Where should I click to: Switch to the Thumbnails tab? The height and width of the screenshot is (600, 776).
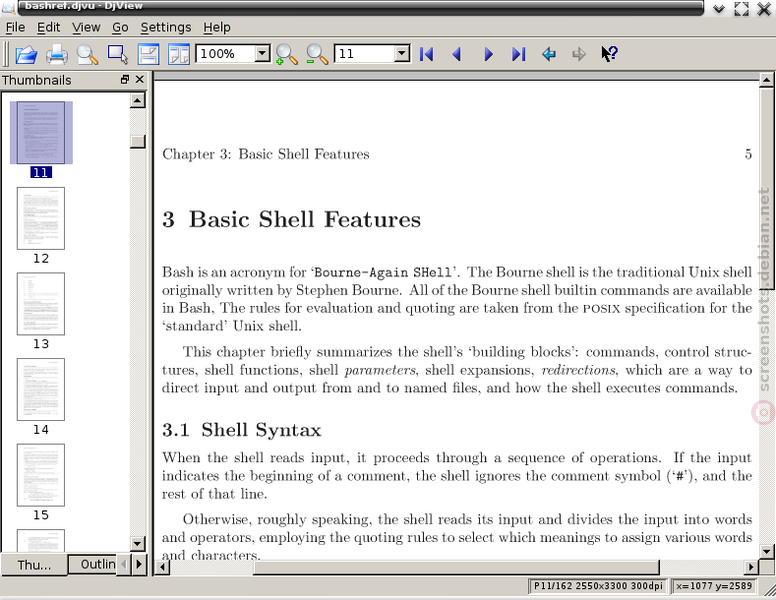pos(34,565)
